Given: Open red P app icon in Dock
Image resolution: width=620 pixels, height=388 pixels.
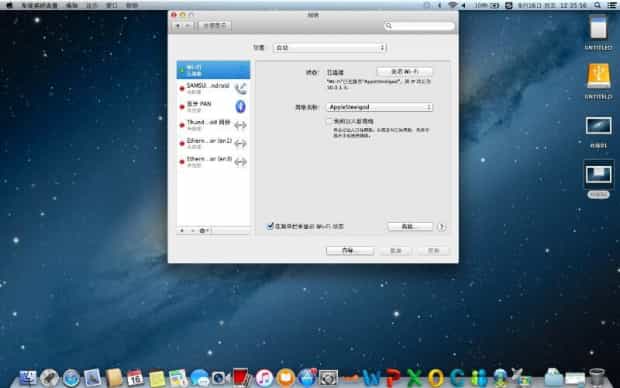Looking at the screenshot, I should [393, 378].
